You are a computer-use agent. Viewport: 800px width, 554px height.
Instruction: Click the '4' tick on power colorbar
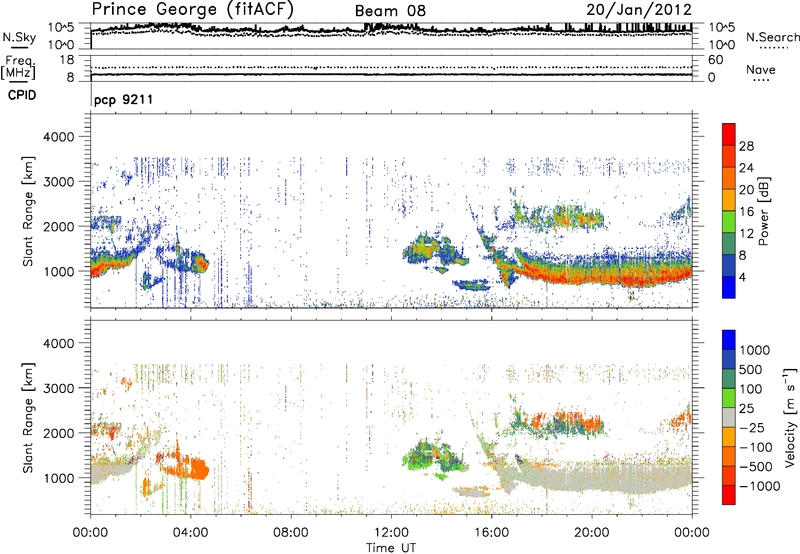click(x=742, y=277)
